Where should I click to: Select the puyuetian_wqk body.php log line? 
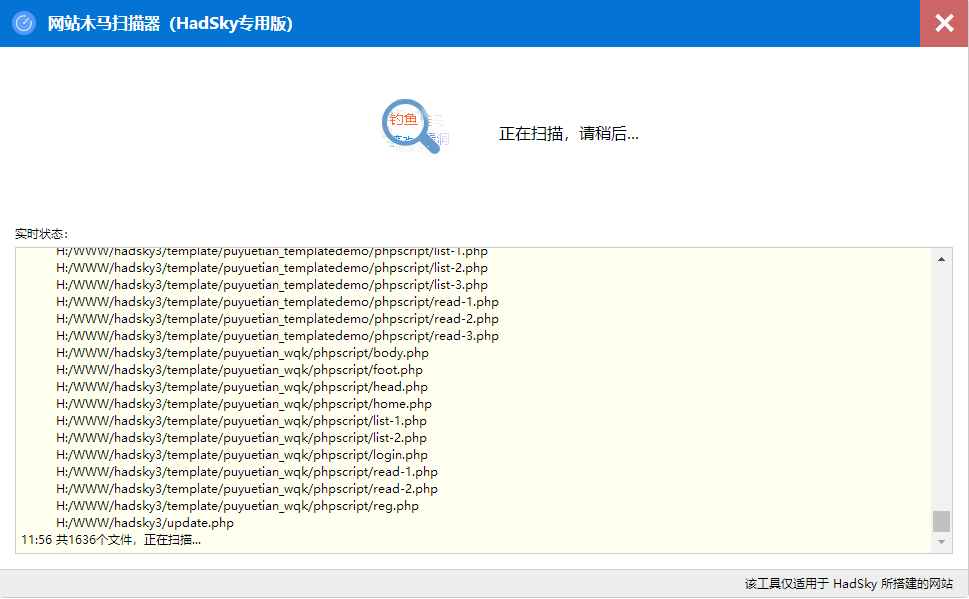click(x=242, y=353)
